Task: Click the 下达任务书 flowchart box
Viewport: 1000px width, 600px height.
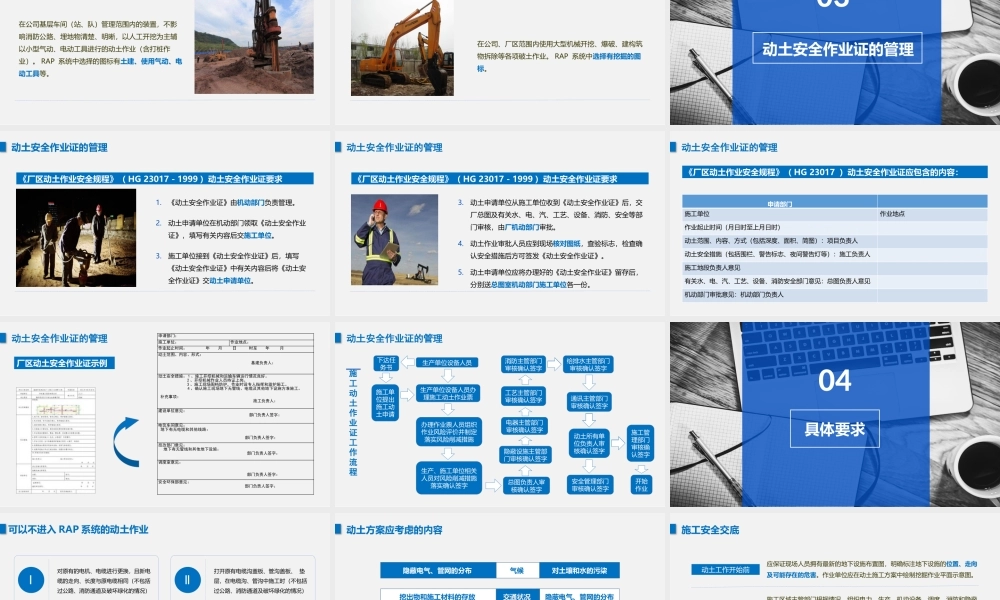Action: pyautogui.click(x=386, y=363)
